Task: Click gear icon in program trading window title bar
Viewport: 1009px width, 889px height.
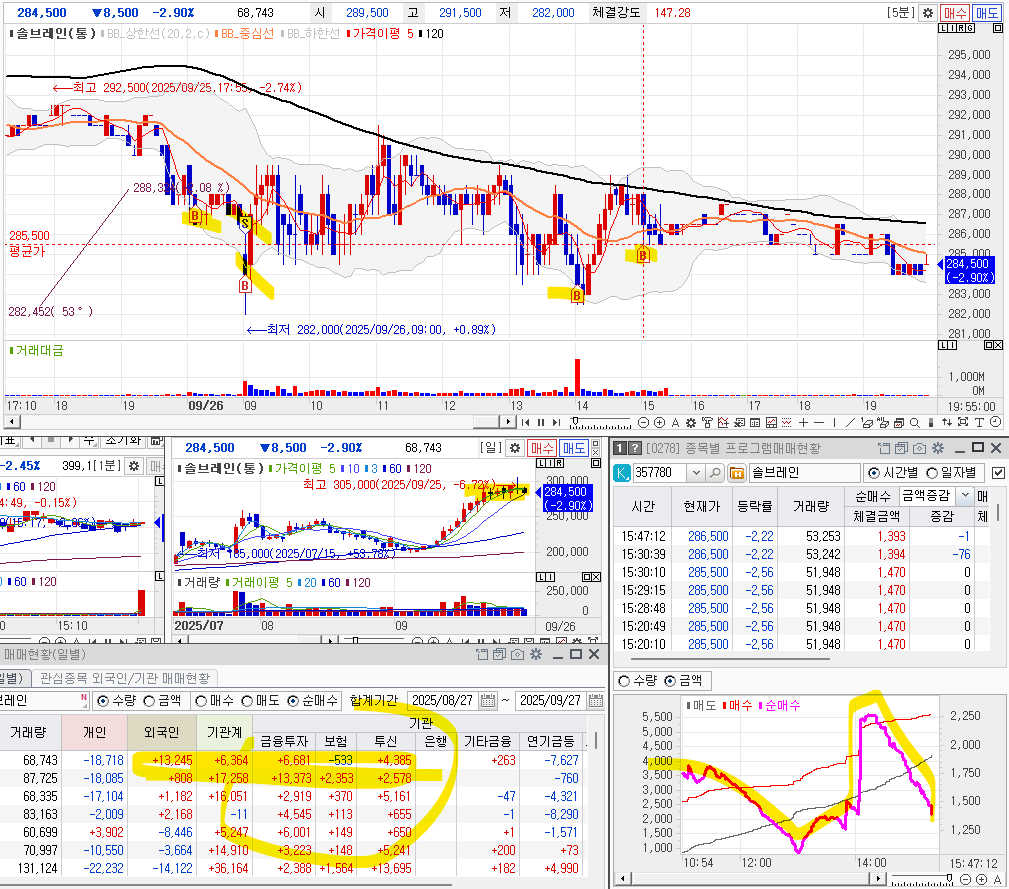Action: point(938,448)
